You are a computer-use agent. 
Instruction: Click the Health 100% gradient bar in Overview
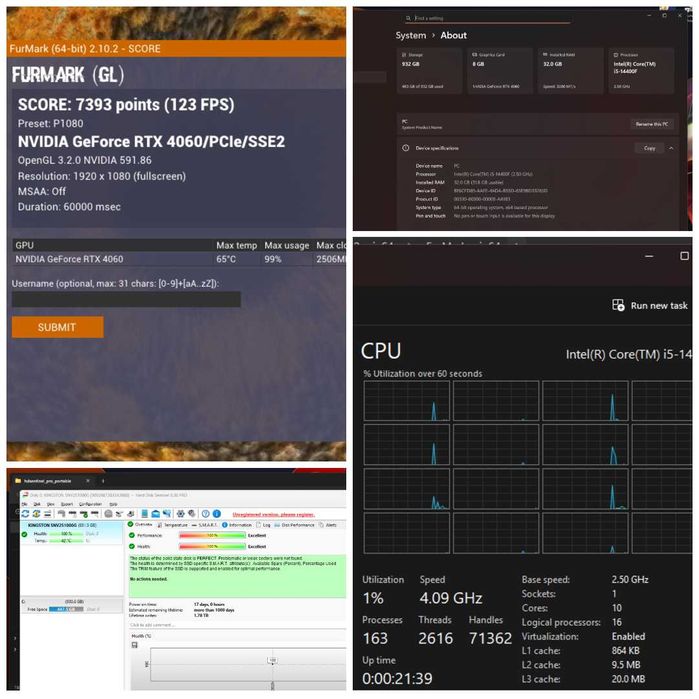point(213,546)
